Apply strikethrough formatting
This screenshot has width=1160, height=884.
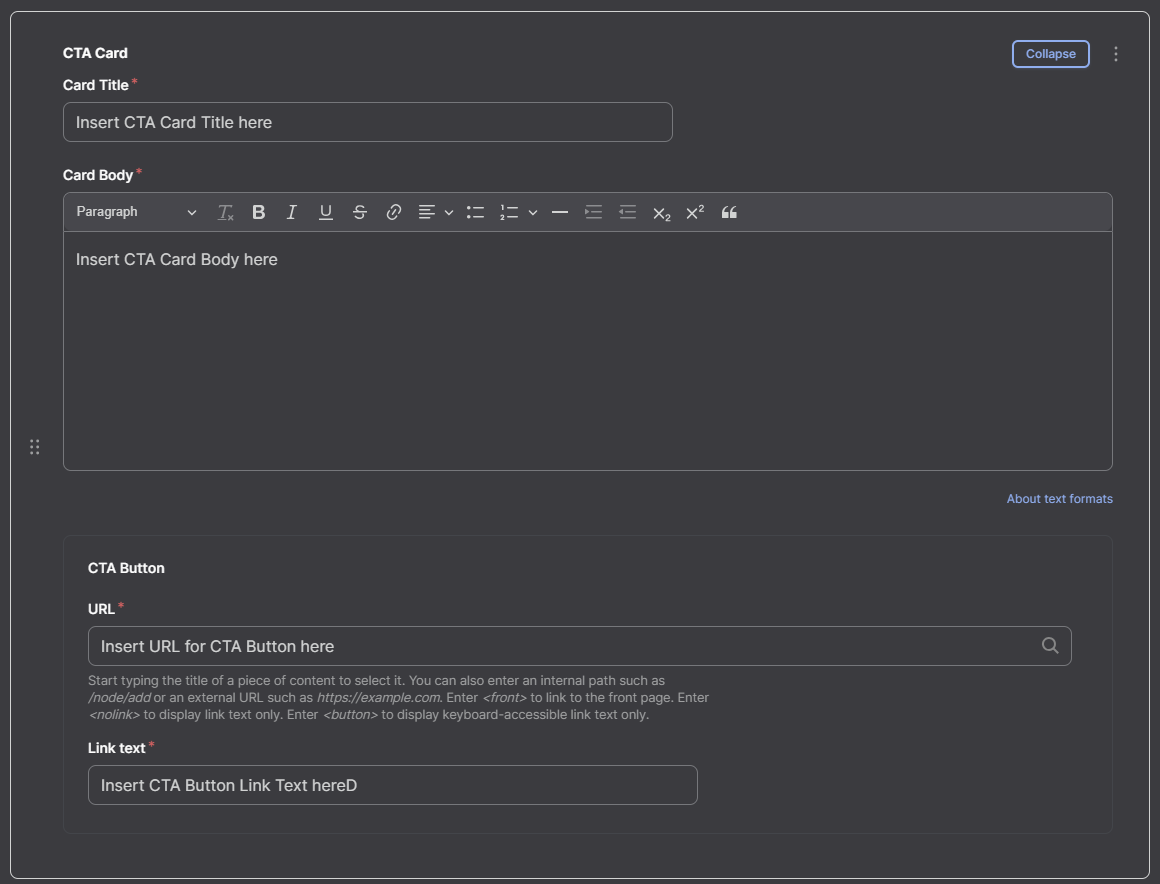point(360,212)
